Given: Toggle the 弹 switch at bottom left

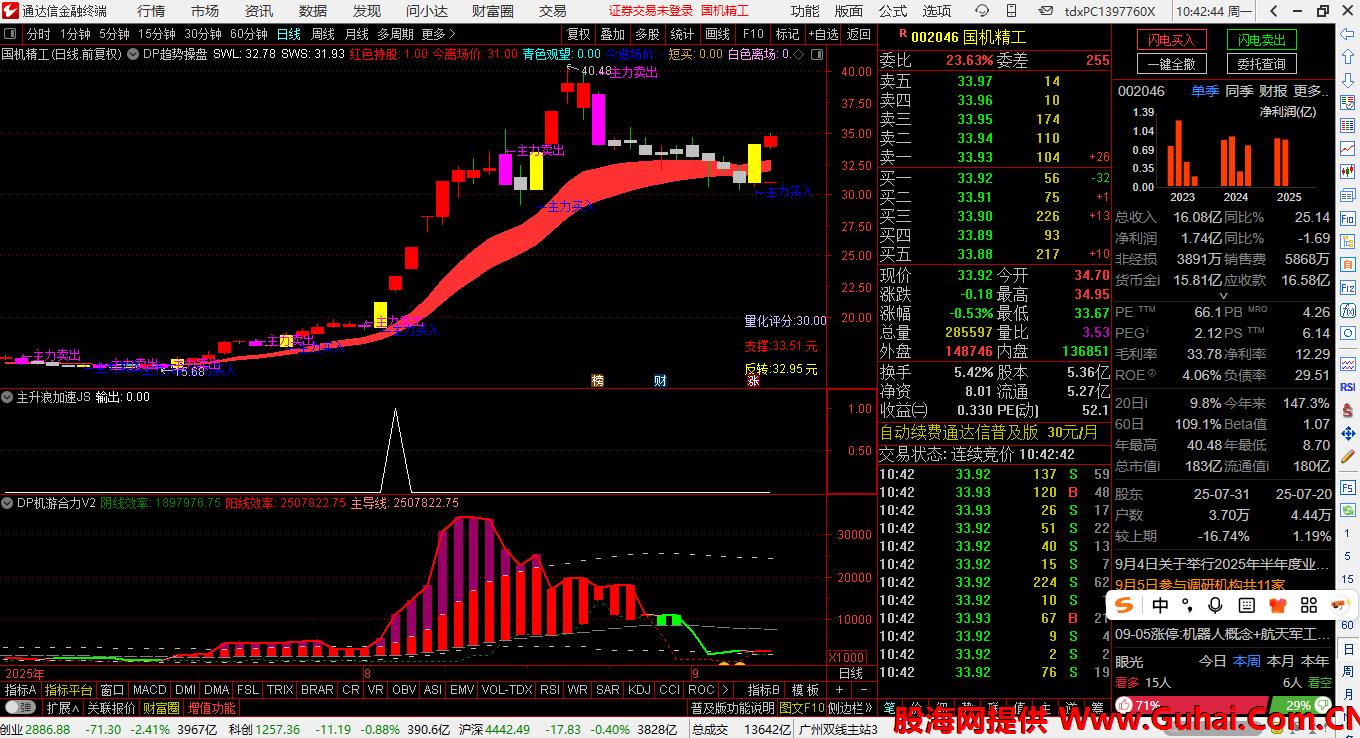Looking at the screenshot, I should point(21,708).
